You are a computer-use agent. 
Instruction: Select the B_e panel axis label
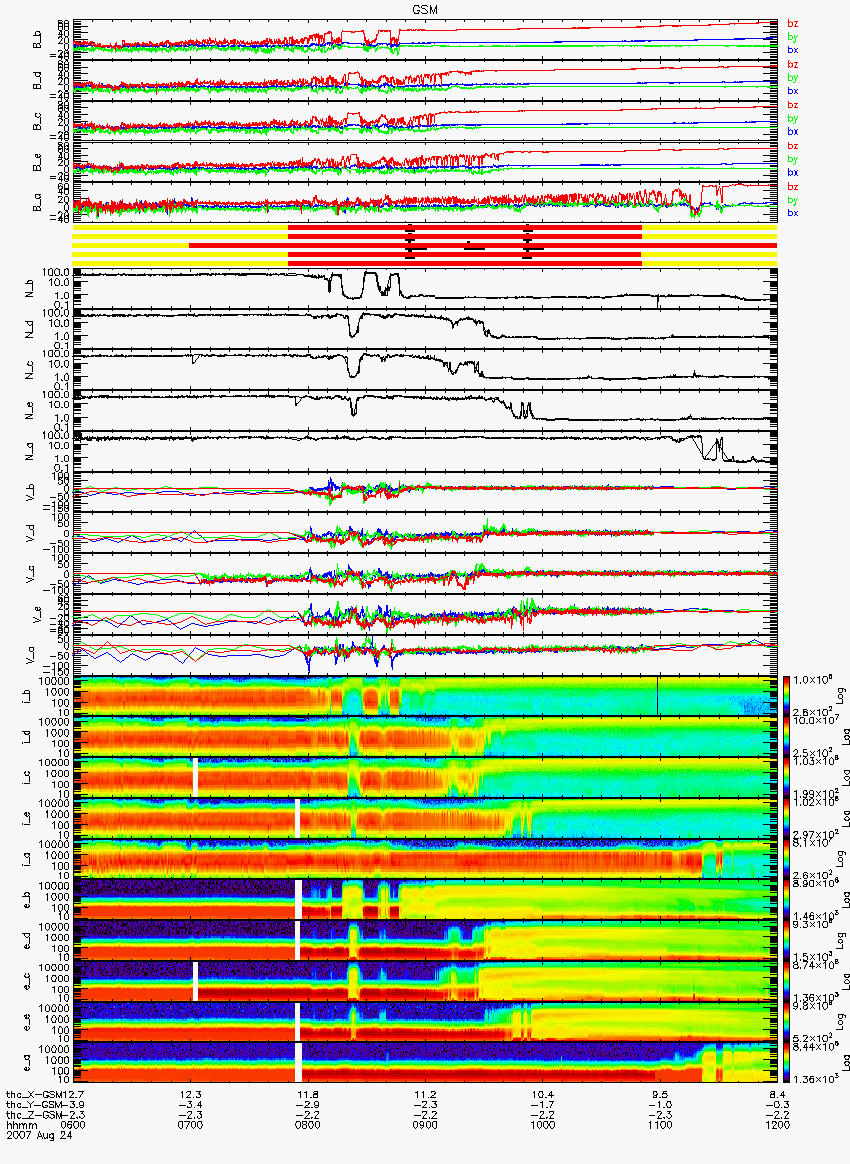[x=37, y=163]
